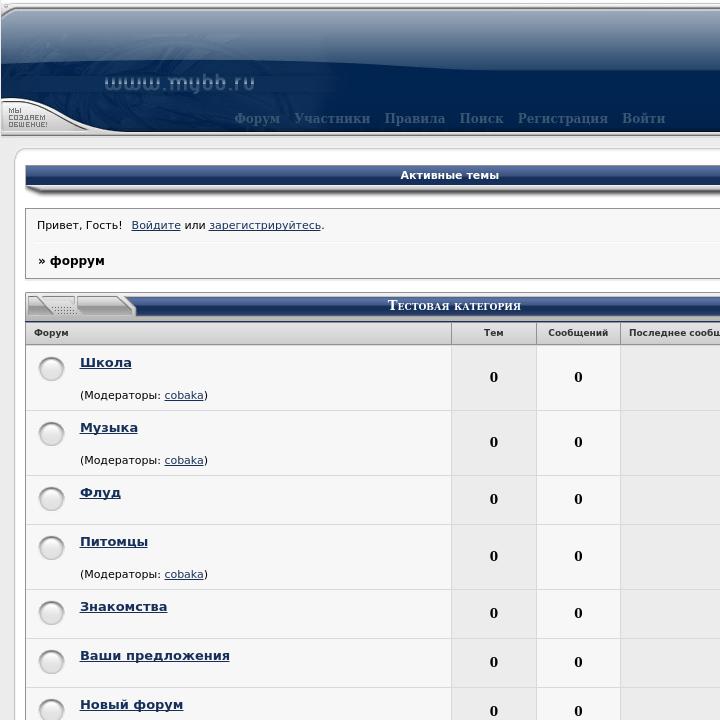Open the Питомцы forum

(114, 542)
